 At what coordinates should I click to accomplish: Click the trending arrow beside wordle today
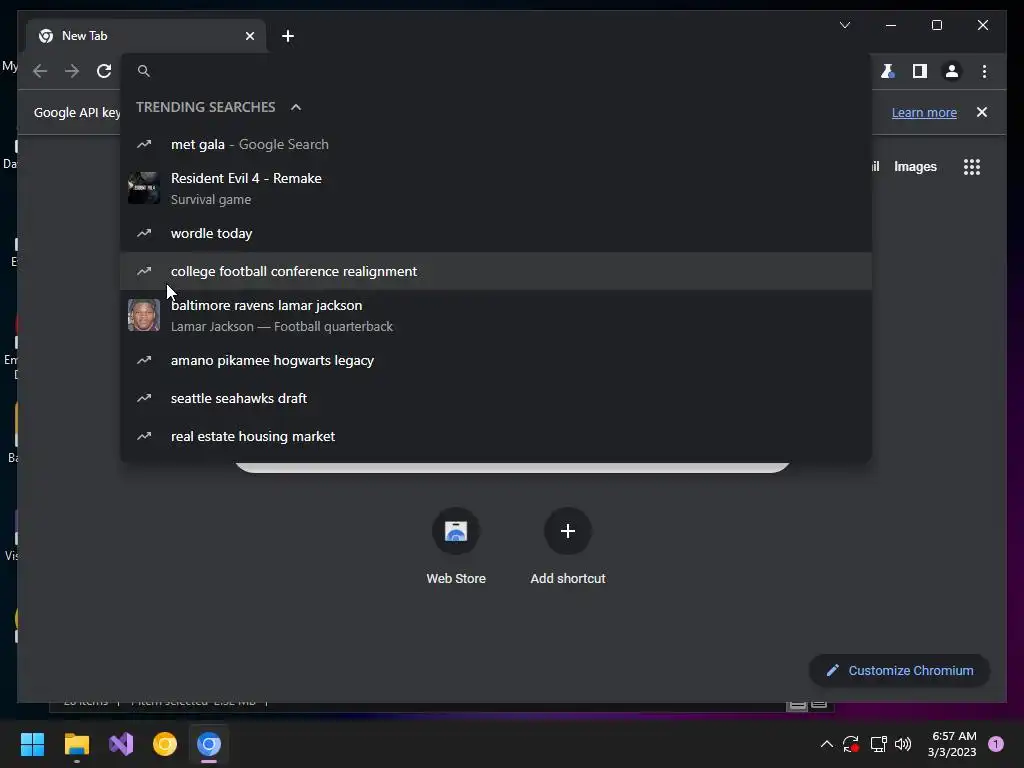[x=144, y=233]
